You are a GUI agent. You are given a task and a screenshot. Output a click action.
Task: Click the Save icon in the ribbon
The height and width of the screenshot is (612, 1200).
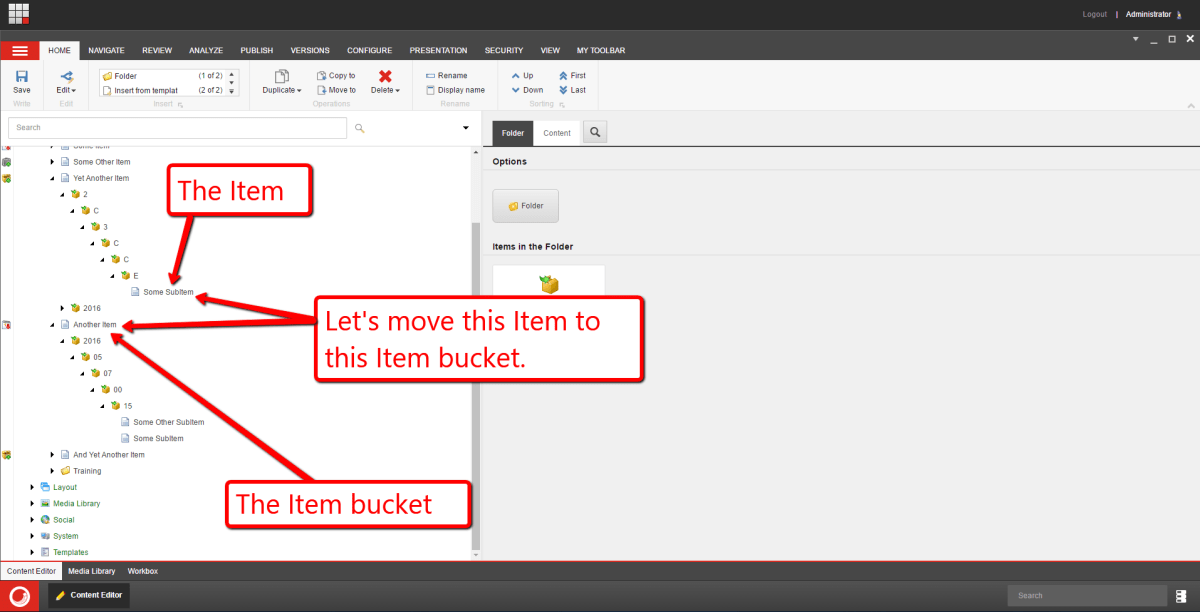21,76
